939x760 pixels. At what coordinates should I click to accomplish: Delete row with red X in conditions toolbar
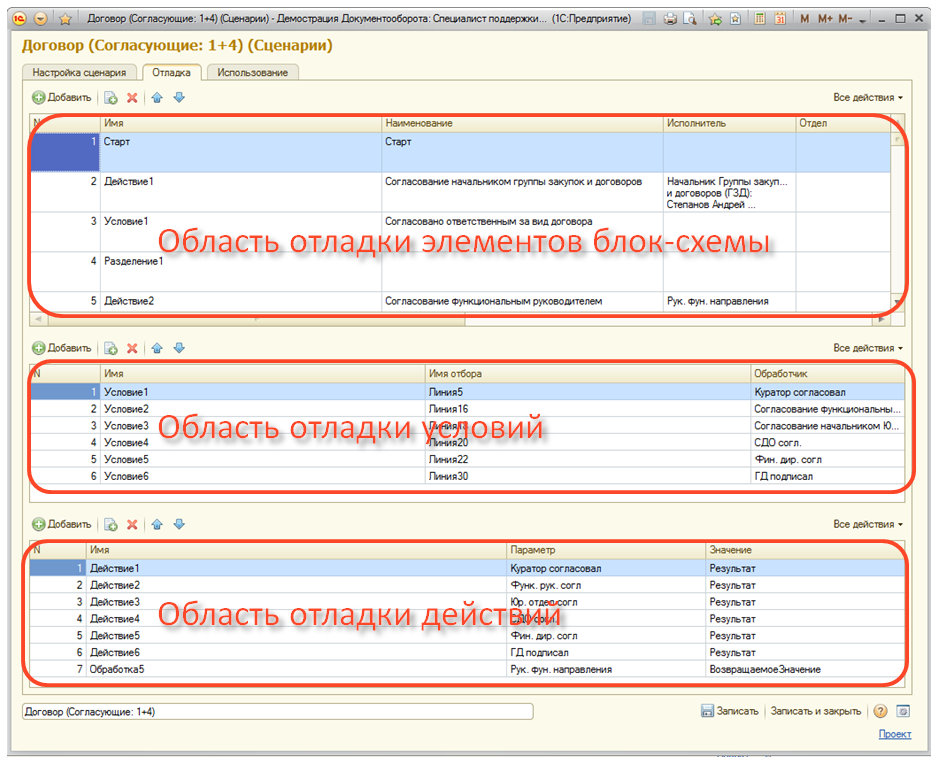pos(131,348)
